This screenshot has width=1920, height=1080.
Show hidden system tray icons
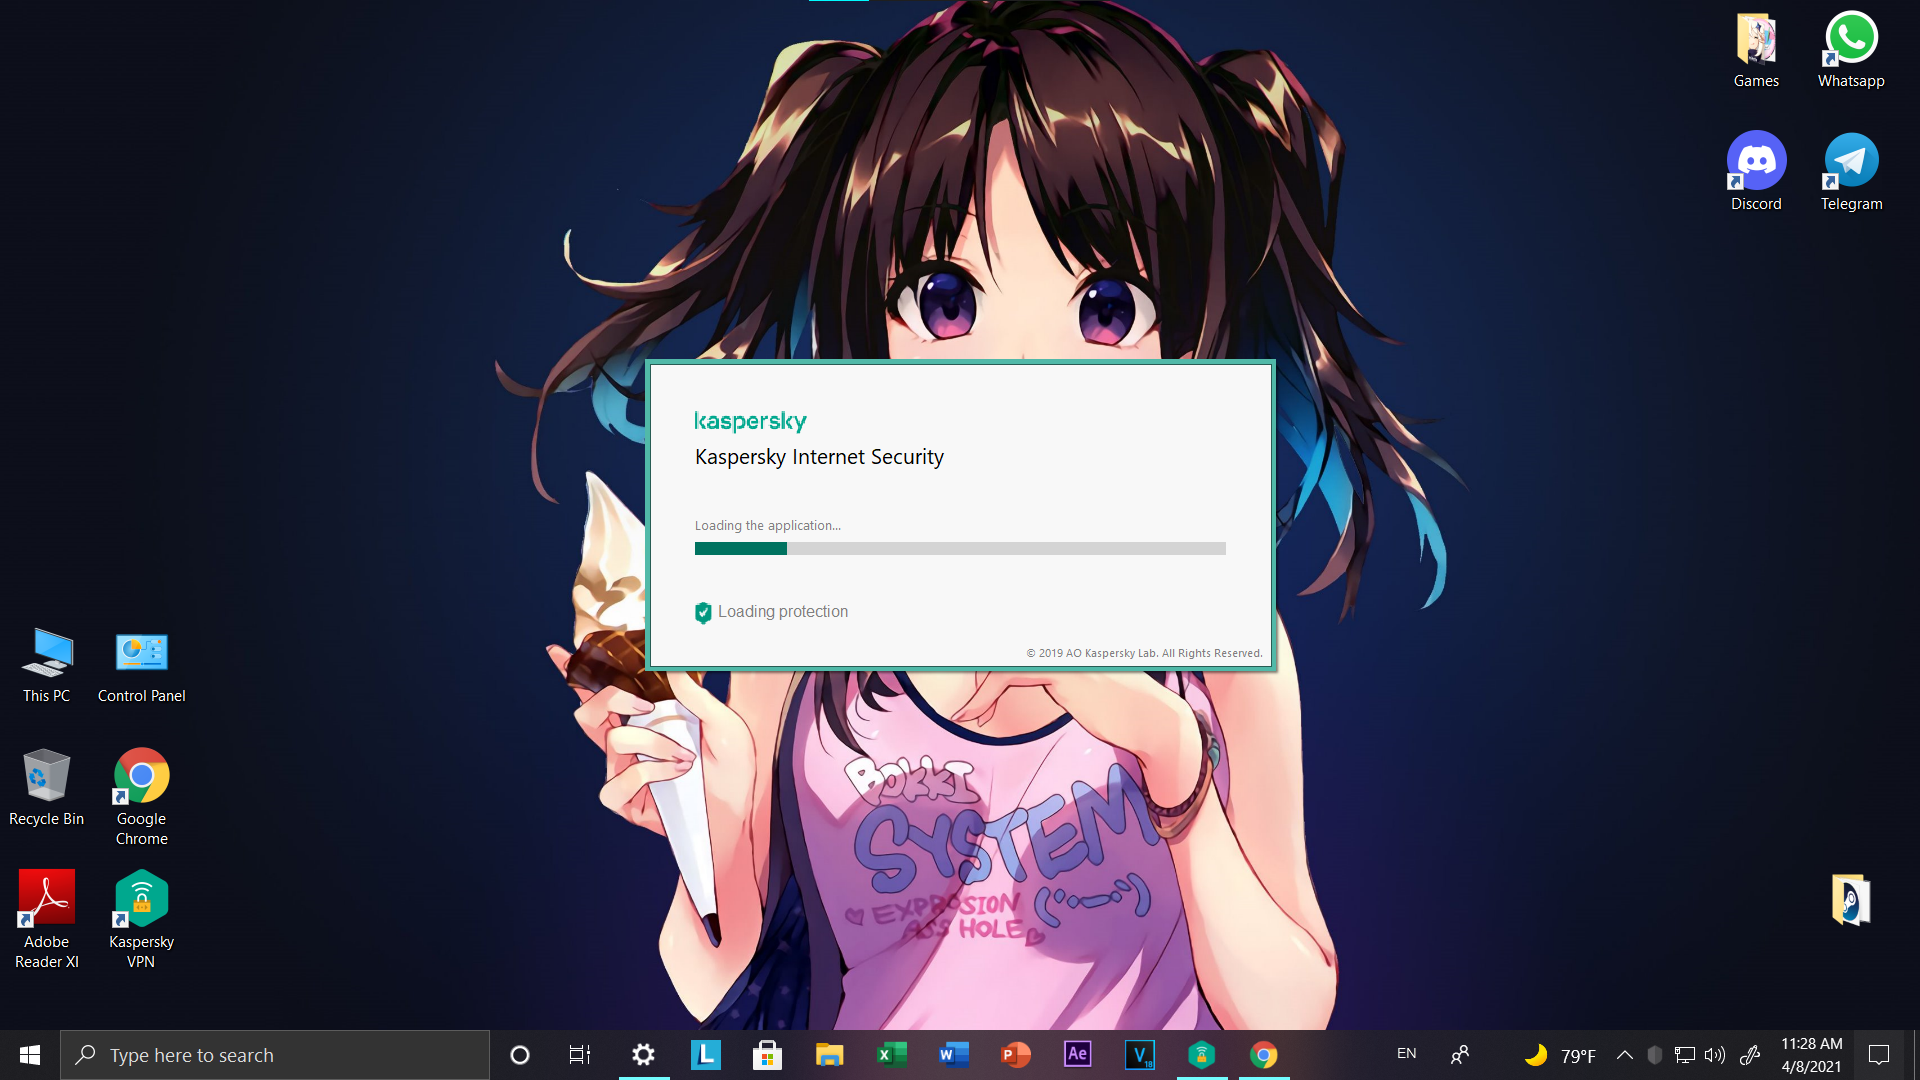point(1625,1054)
